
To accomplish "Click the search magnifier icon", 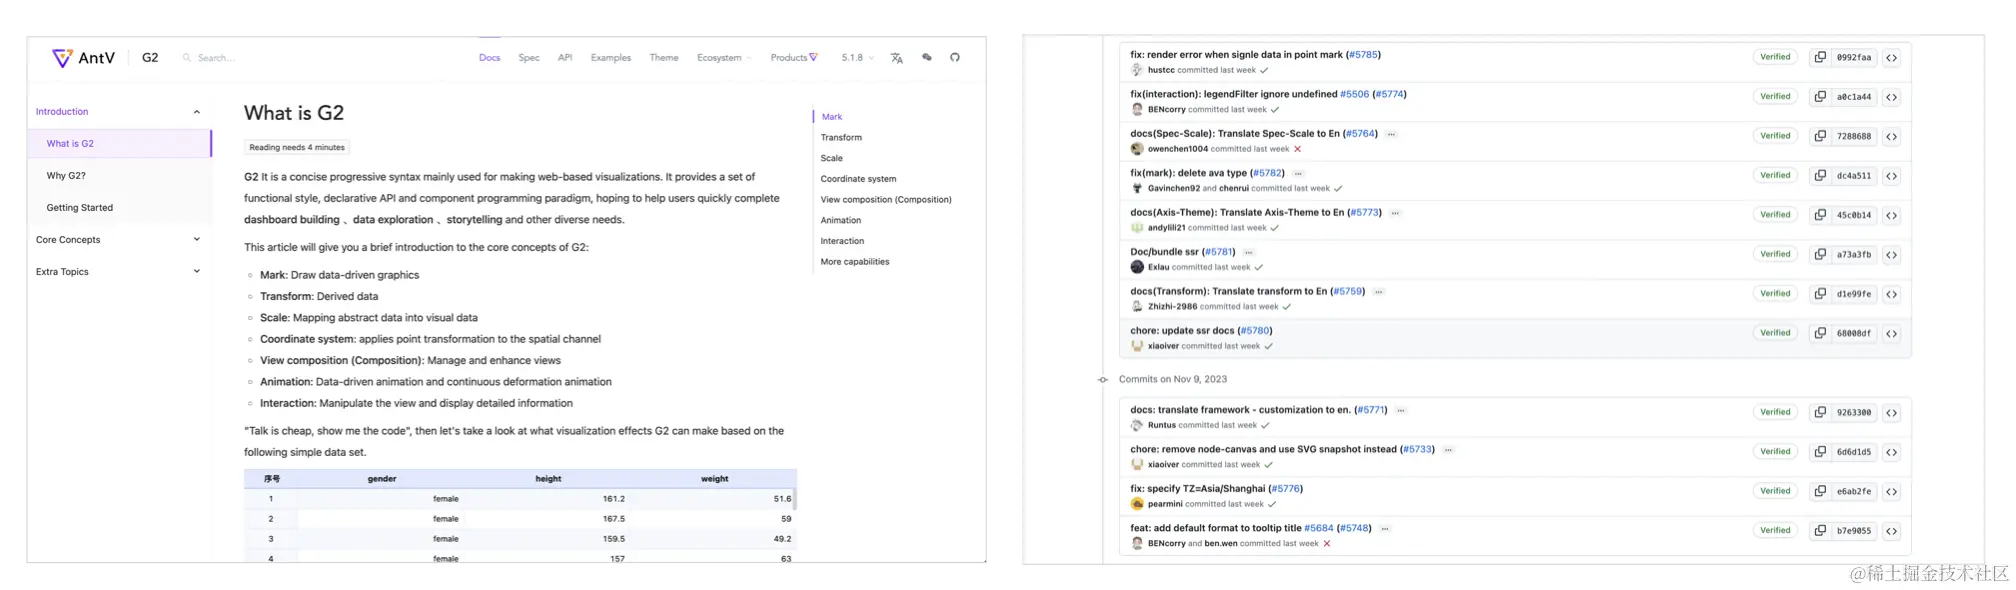I will 187,58.
